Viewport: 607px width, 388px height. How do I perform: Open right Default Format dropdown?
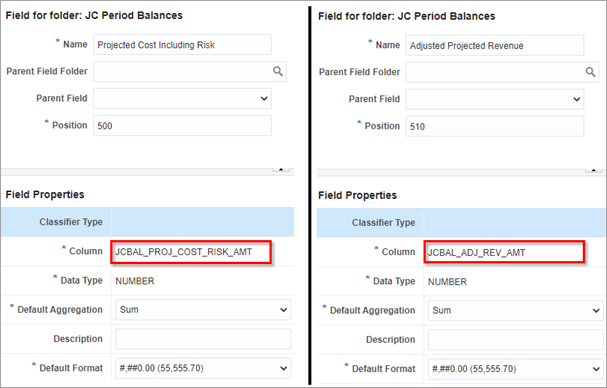pyautogui.click(x=515, y=369)
